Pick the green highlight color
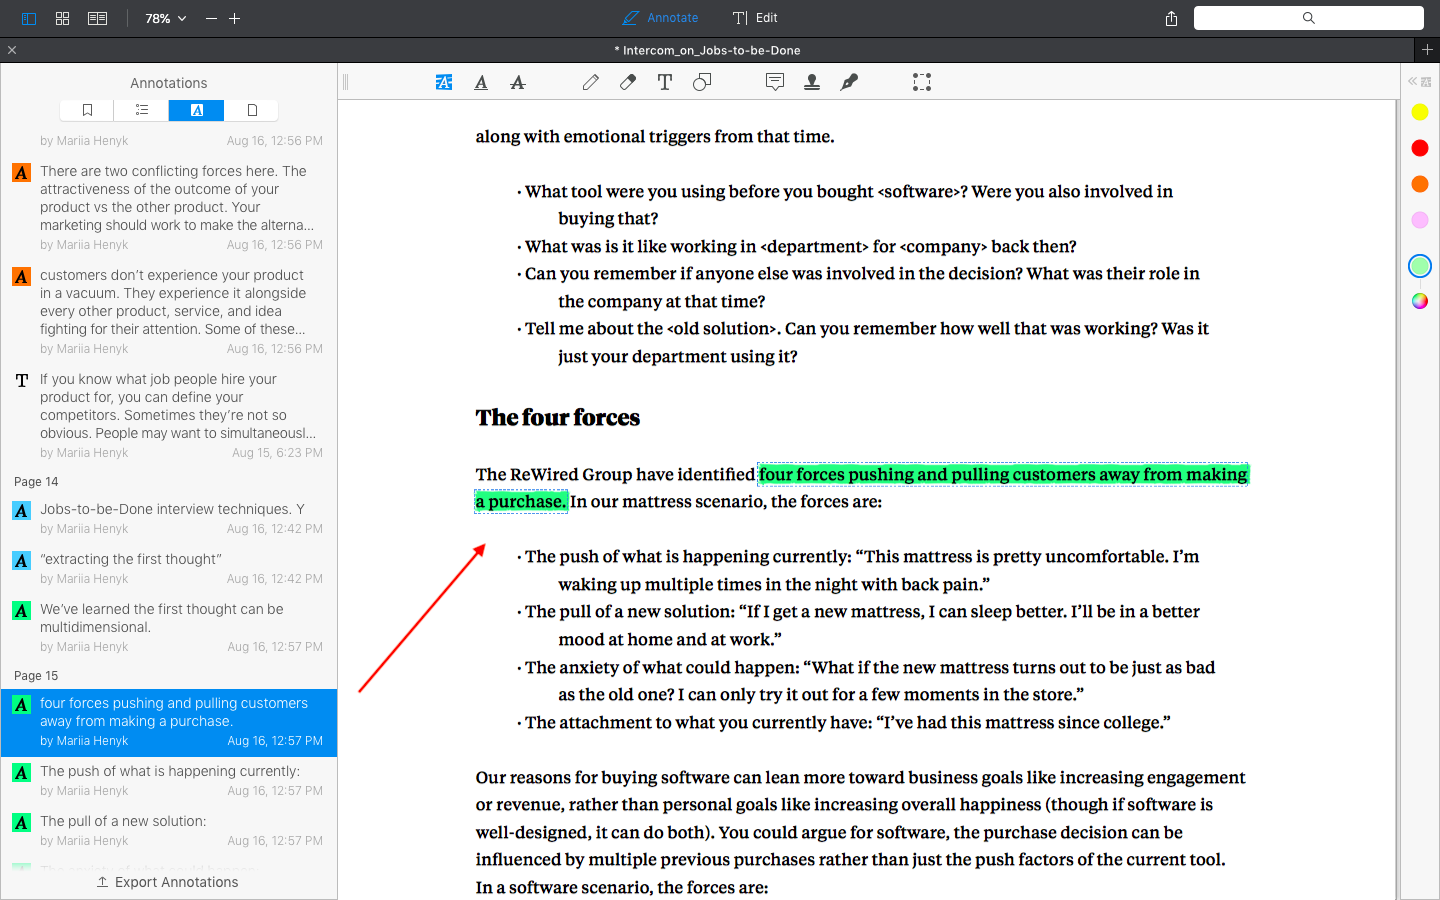The width and height of the screenshot is (1440, 900). [x=1420, y=266]
